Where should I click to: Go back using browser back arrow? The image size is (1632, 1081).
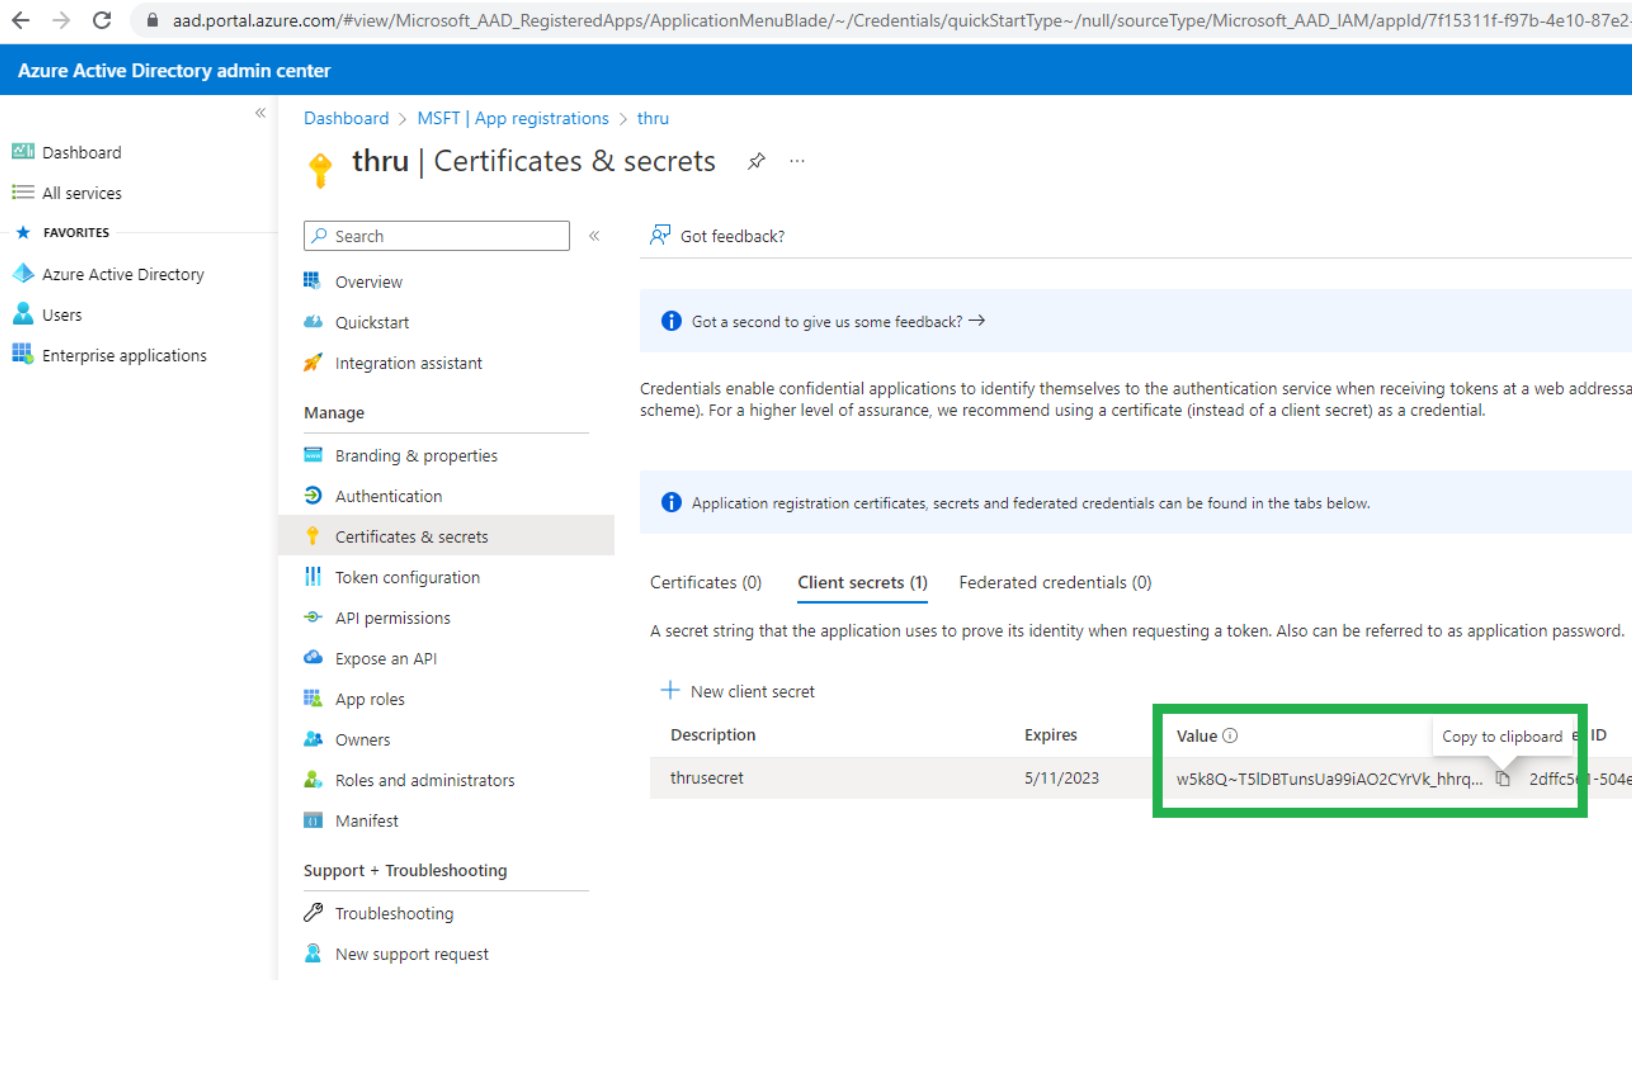[20, 20]
